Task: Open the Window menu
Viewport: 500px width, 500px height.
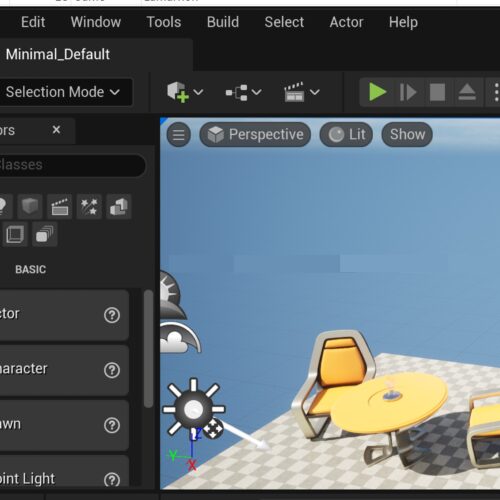Action: (96, 22)
